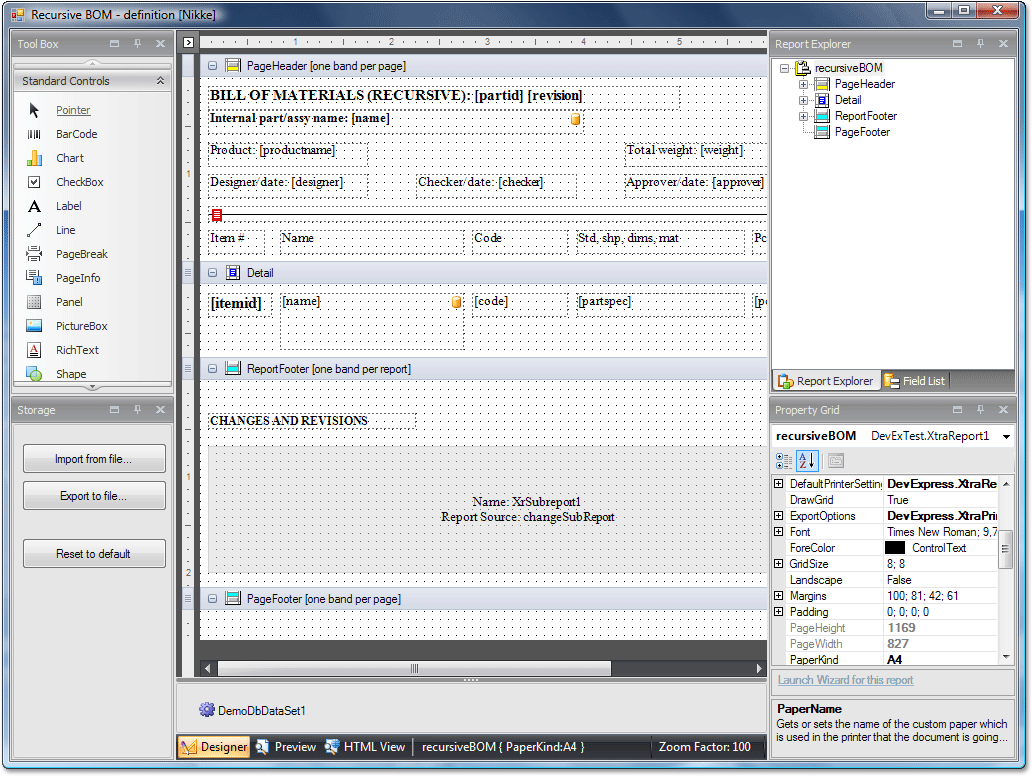Click the ruler corner arrow button
Image resolution: width=1032 pixels, height=776 pixels.
tap(188, 42)
